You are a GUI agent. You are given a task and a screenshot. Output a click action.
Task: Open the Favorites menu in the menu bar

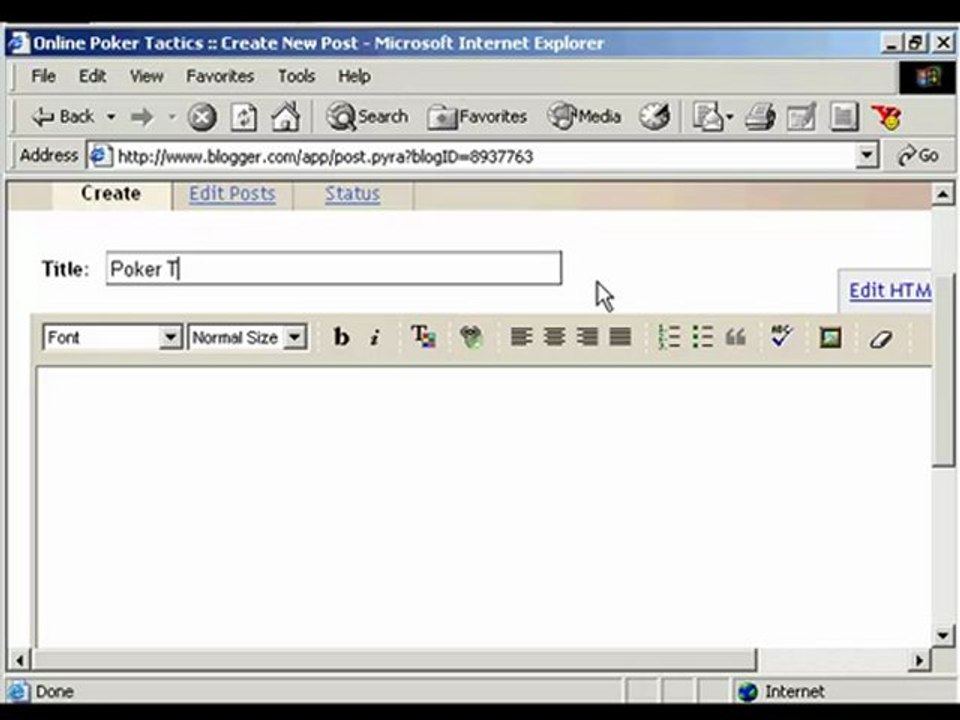(220, 76)
